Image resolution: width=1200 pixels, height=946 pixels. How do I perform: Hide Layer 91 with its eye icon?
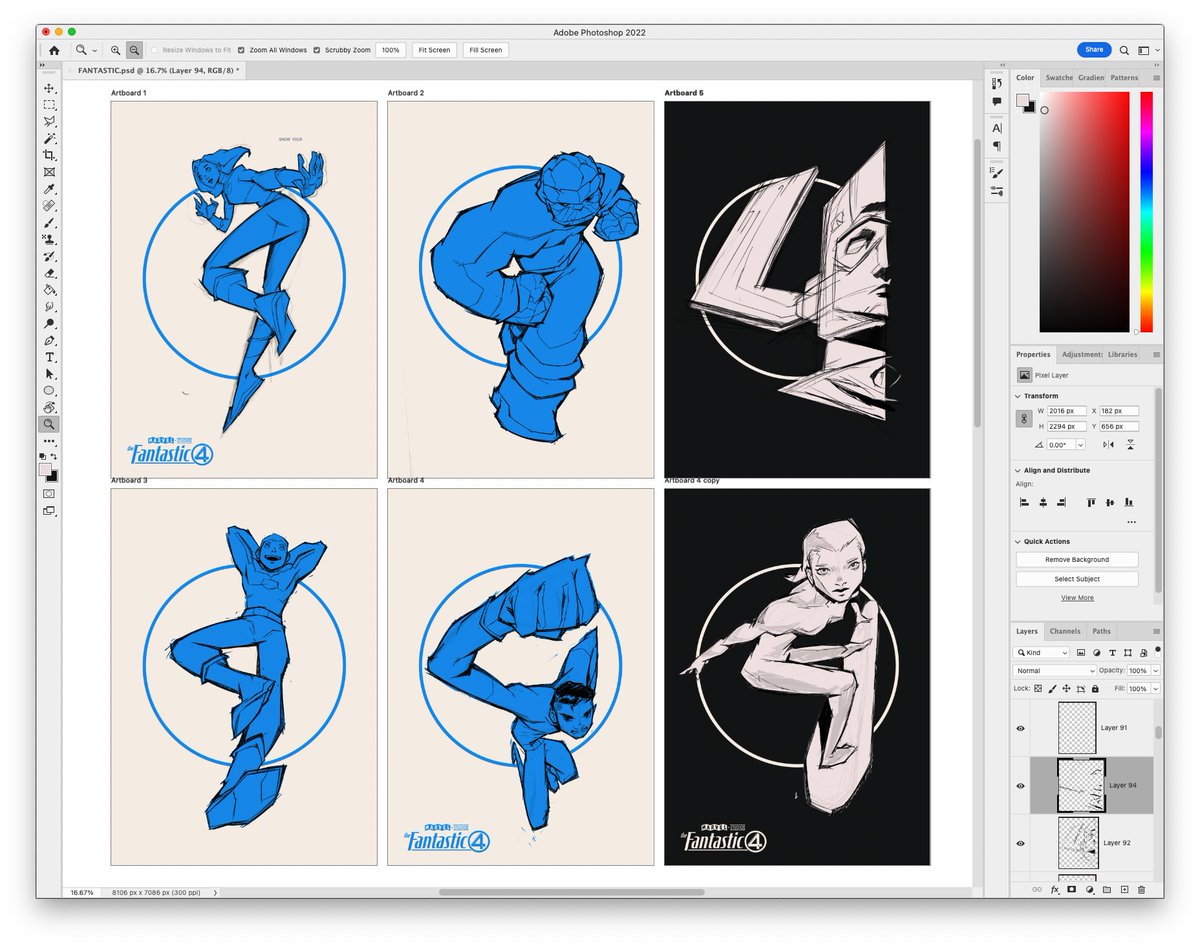point(1020,728)
